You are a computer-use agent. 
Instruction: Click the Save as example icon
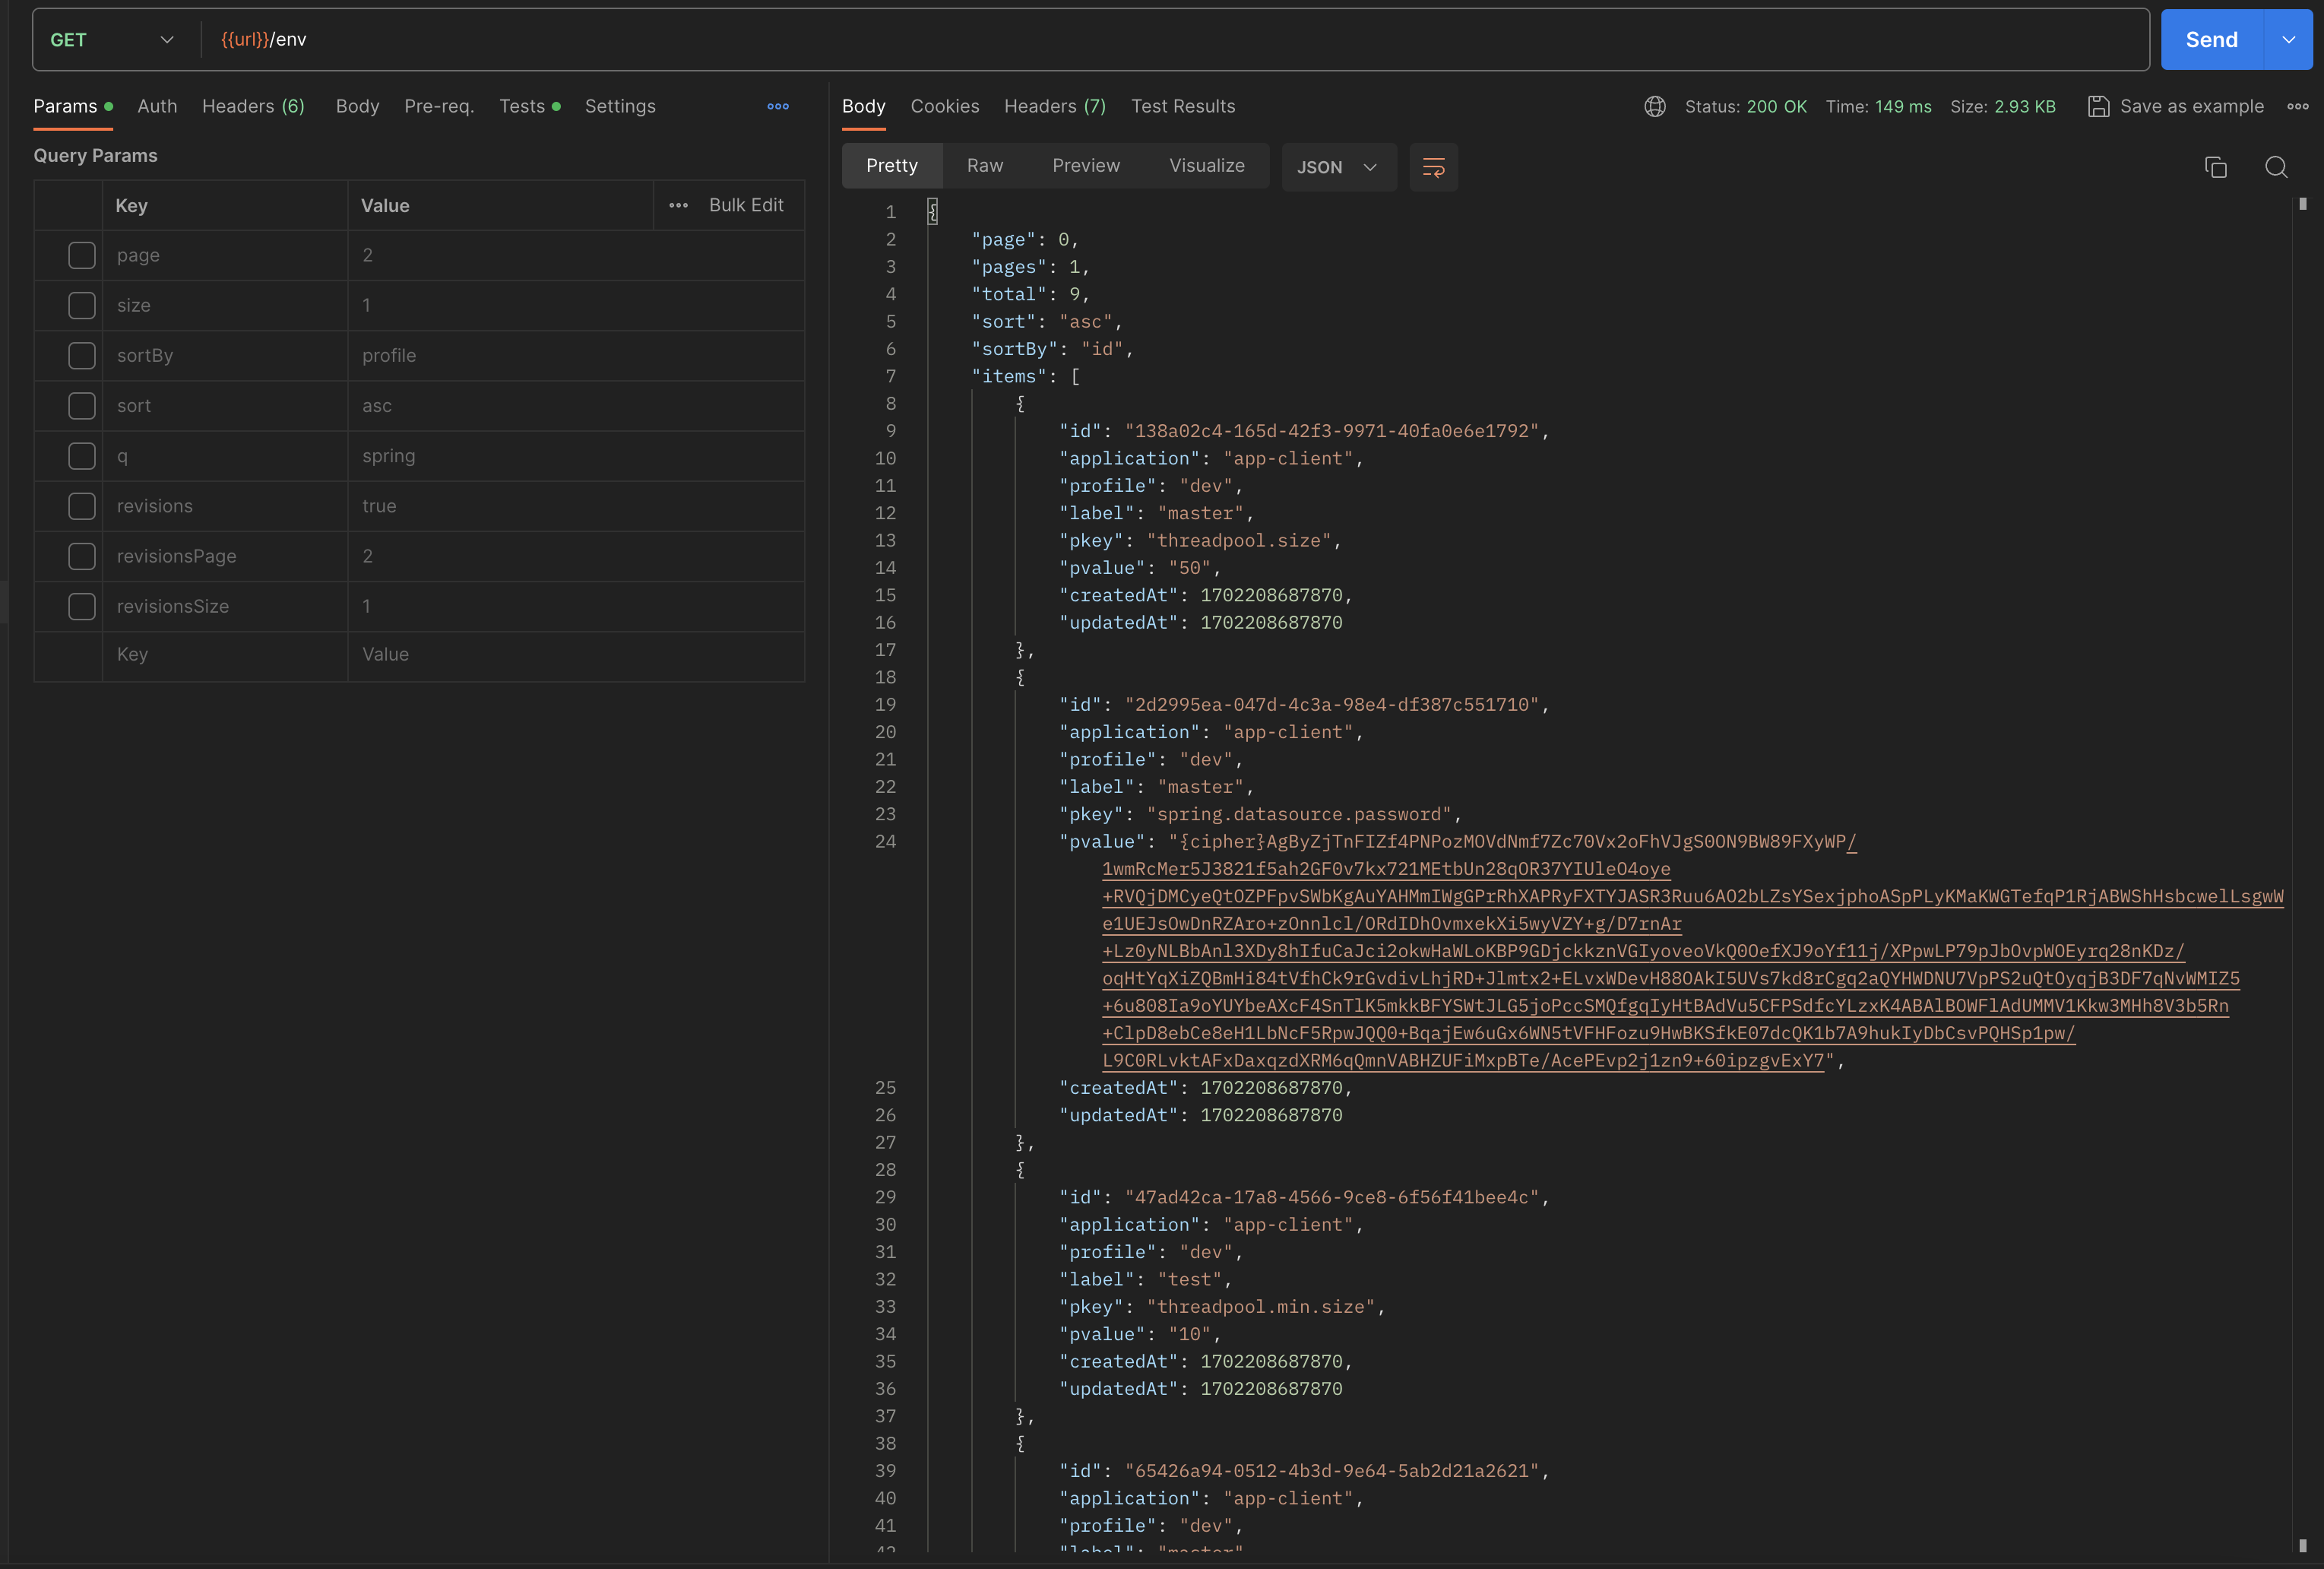coord(2098,106)
